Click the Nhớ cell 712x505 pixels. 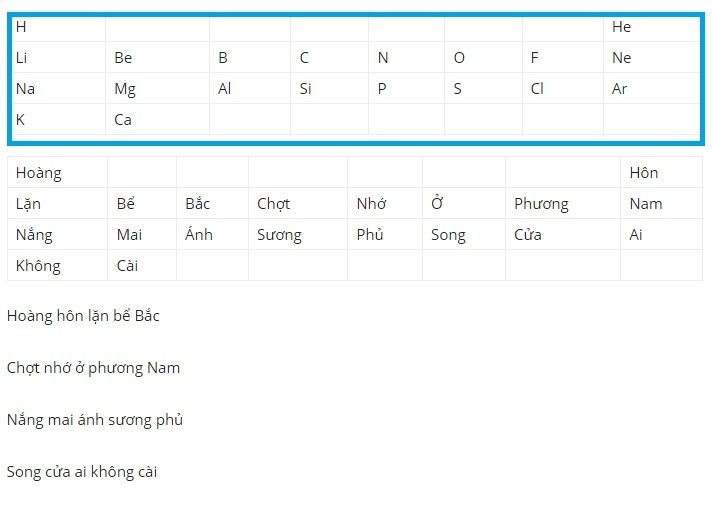pos(385,203)
